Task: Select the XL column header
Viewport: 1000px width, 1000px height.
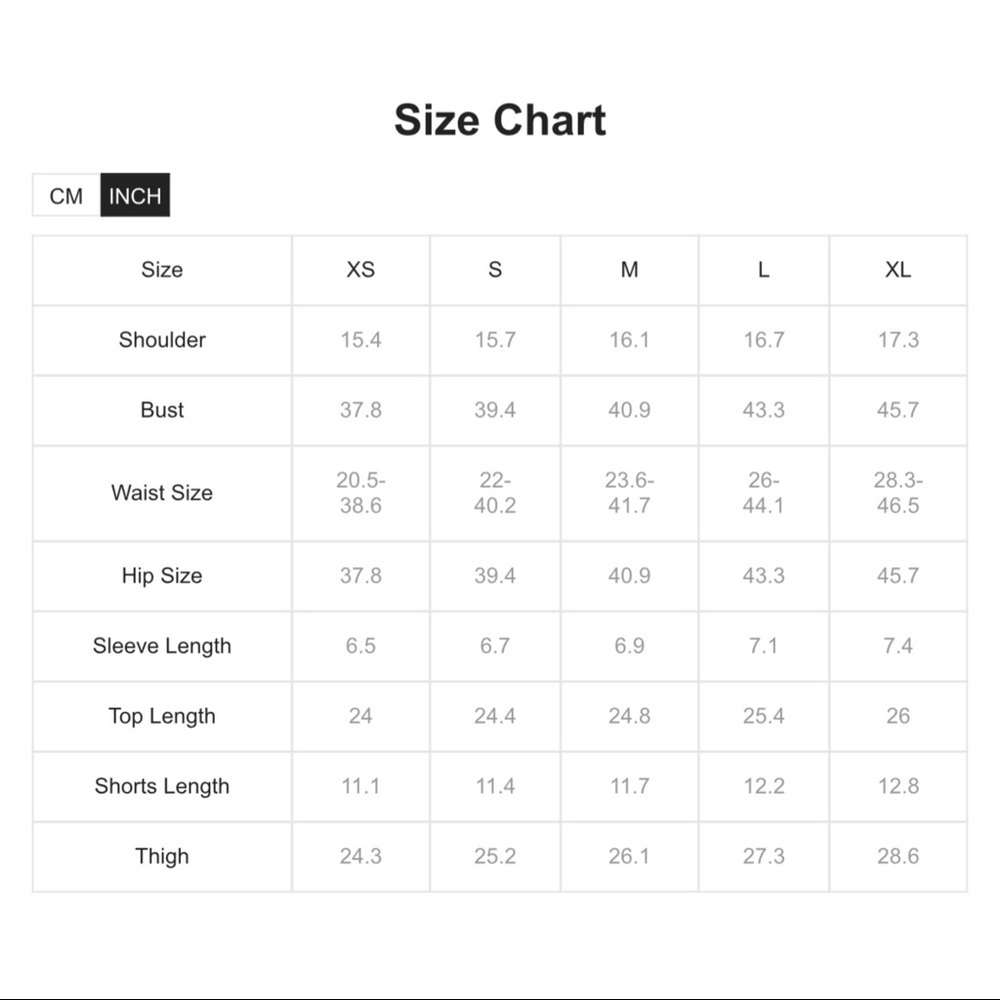Action: (x=898, y=270)
